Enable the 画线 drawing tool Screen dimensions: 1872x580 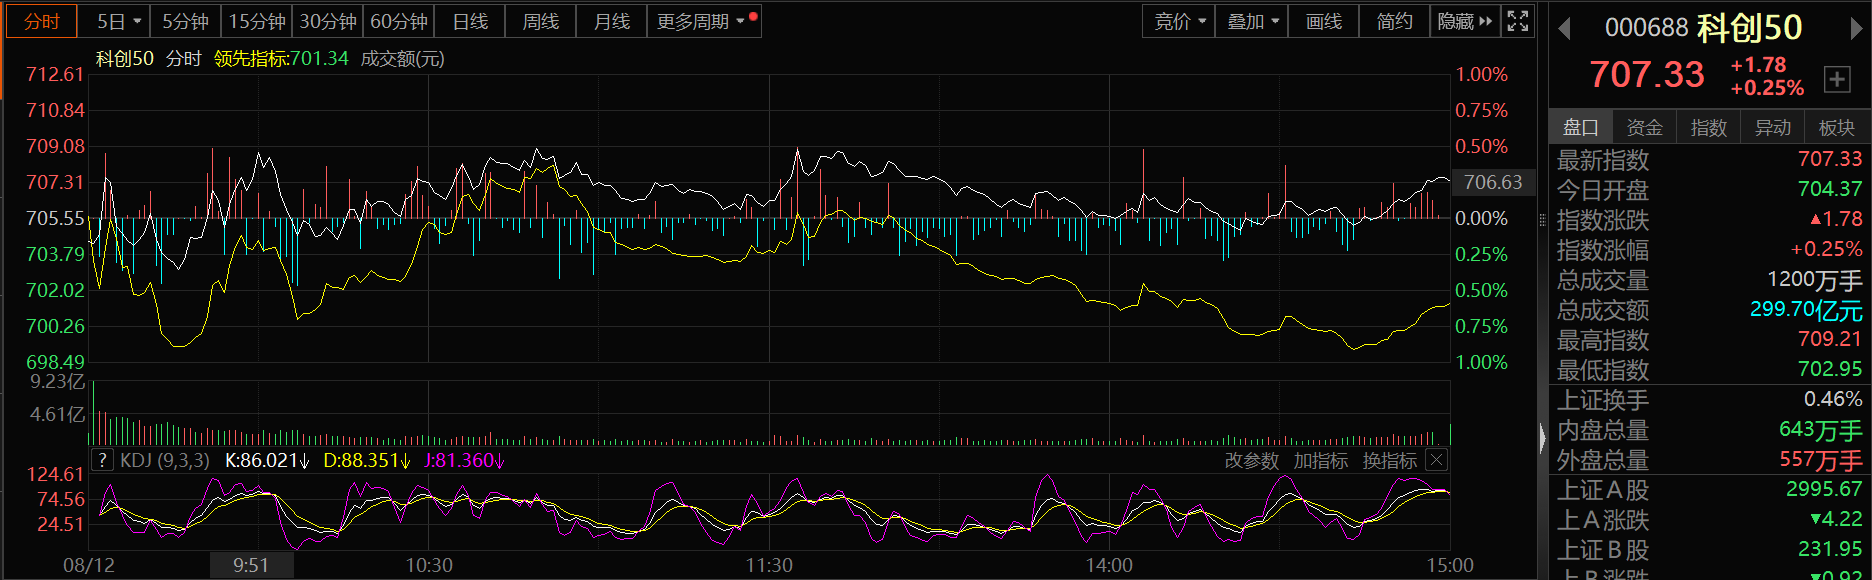coord(1323,21)
